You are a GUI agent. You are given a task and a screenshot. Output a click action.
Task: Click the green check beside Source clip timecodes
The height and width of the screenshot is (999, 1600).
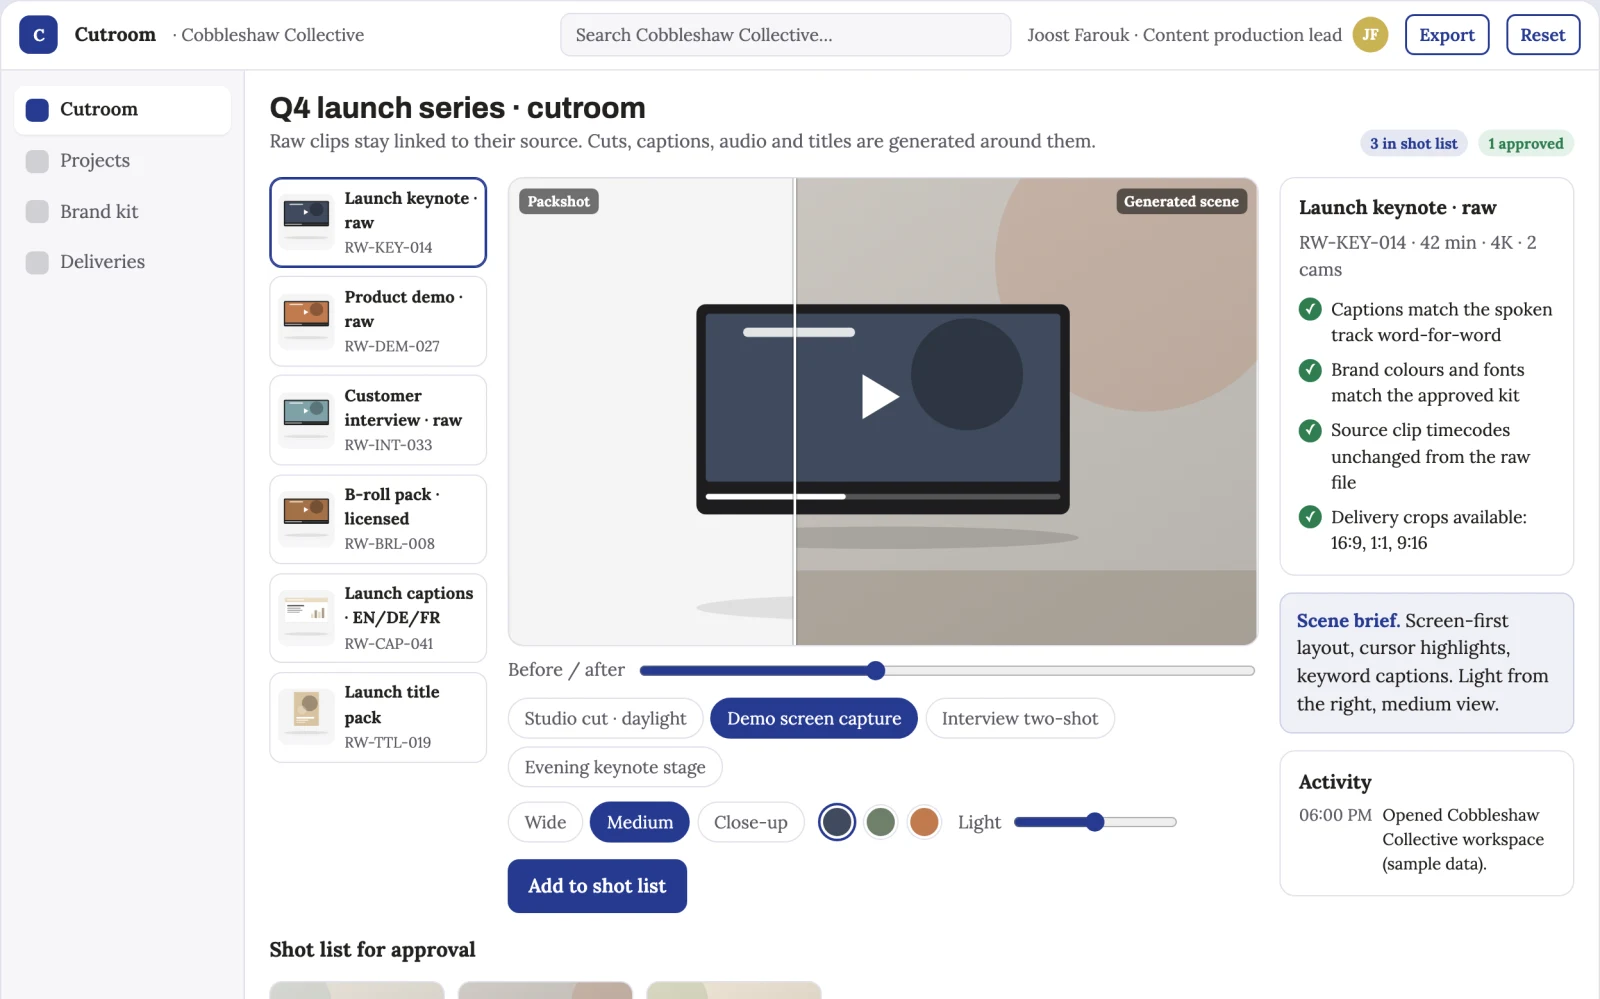tap(1310, 431)
